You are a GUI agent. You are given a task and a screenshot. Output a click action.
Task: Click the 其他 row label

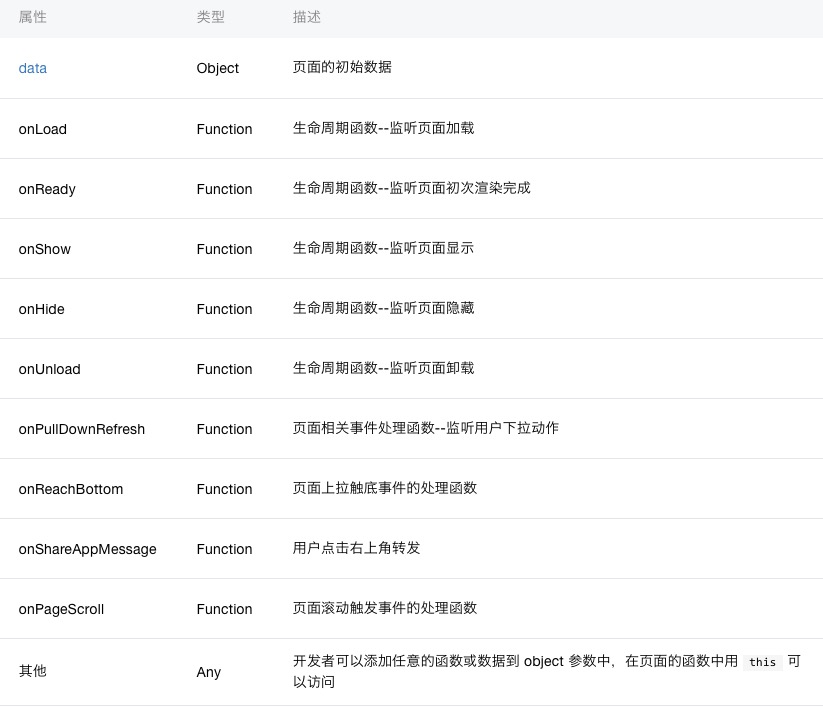pyautogui.click(x=33, y=671)
